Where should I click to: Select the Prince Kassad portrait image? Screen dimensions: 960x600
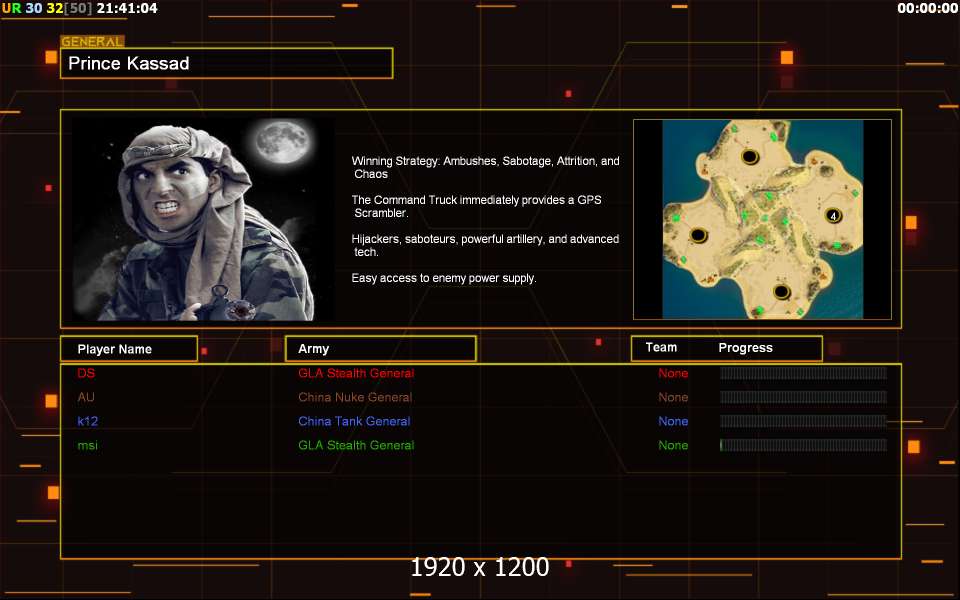203,219
